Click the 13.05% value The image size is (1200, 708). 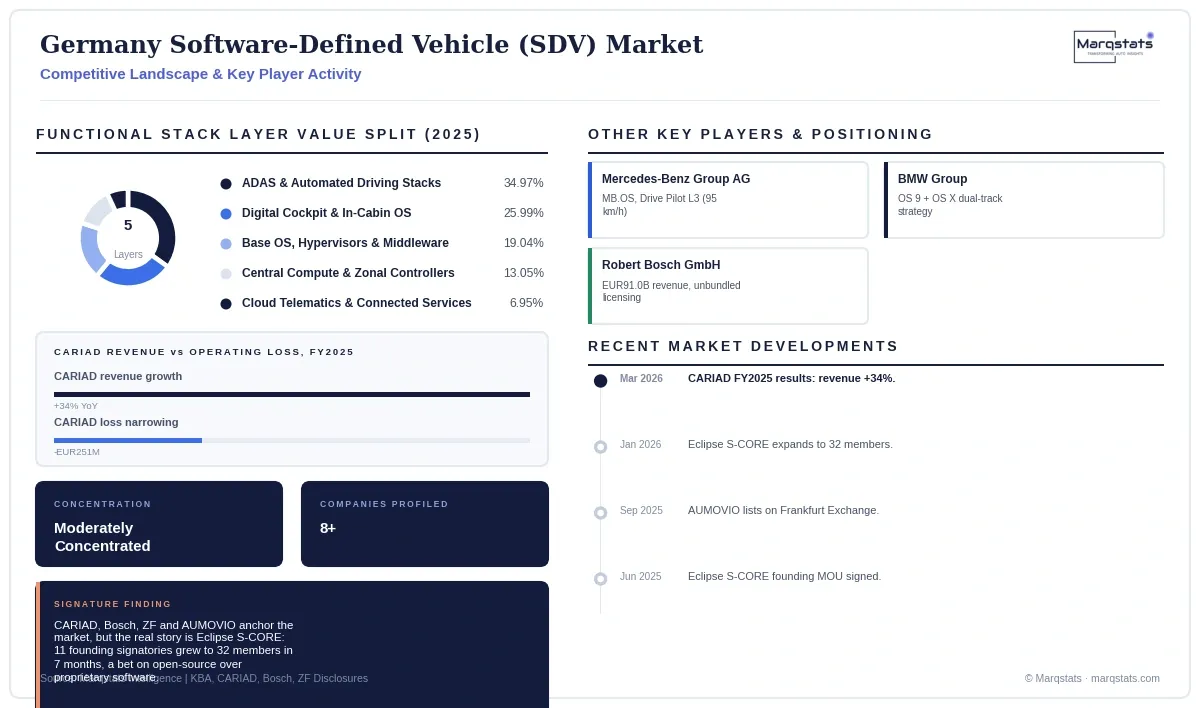(523, 273)
